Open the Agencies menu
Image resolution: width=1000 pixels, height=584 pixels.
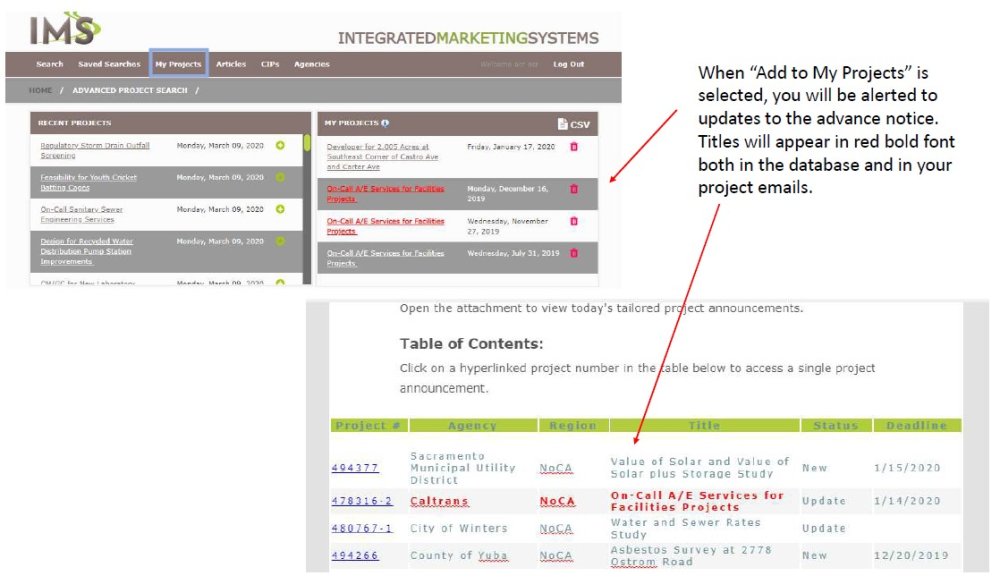click(311, 63)
